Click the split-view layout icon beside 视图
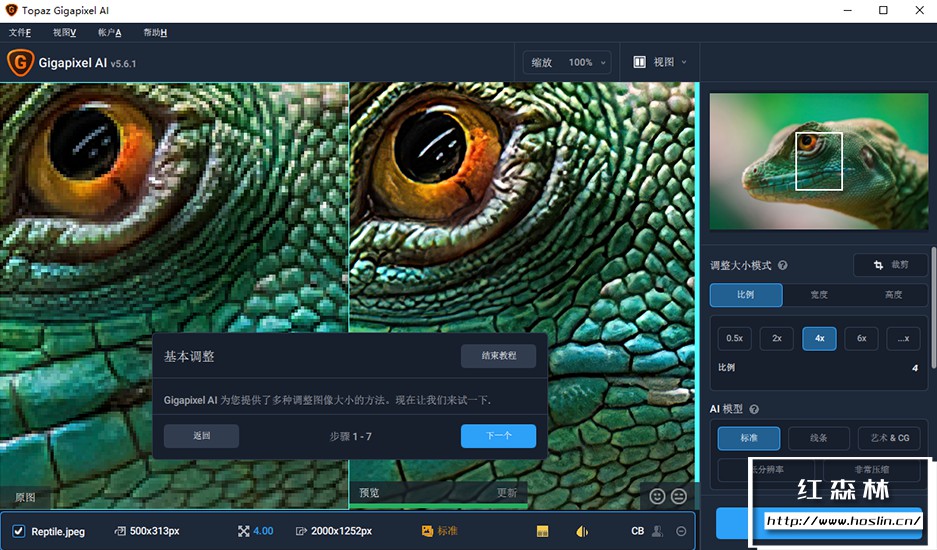The width and height of the screenshot is (937, 550). (x=639, y=62)
